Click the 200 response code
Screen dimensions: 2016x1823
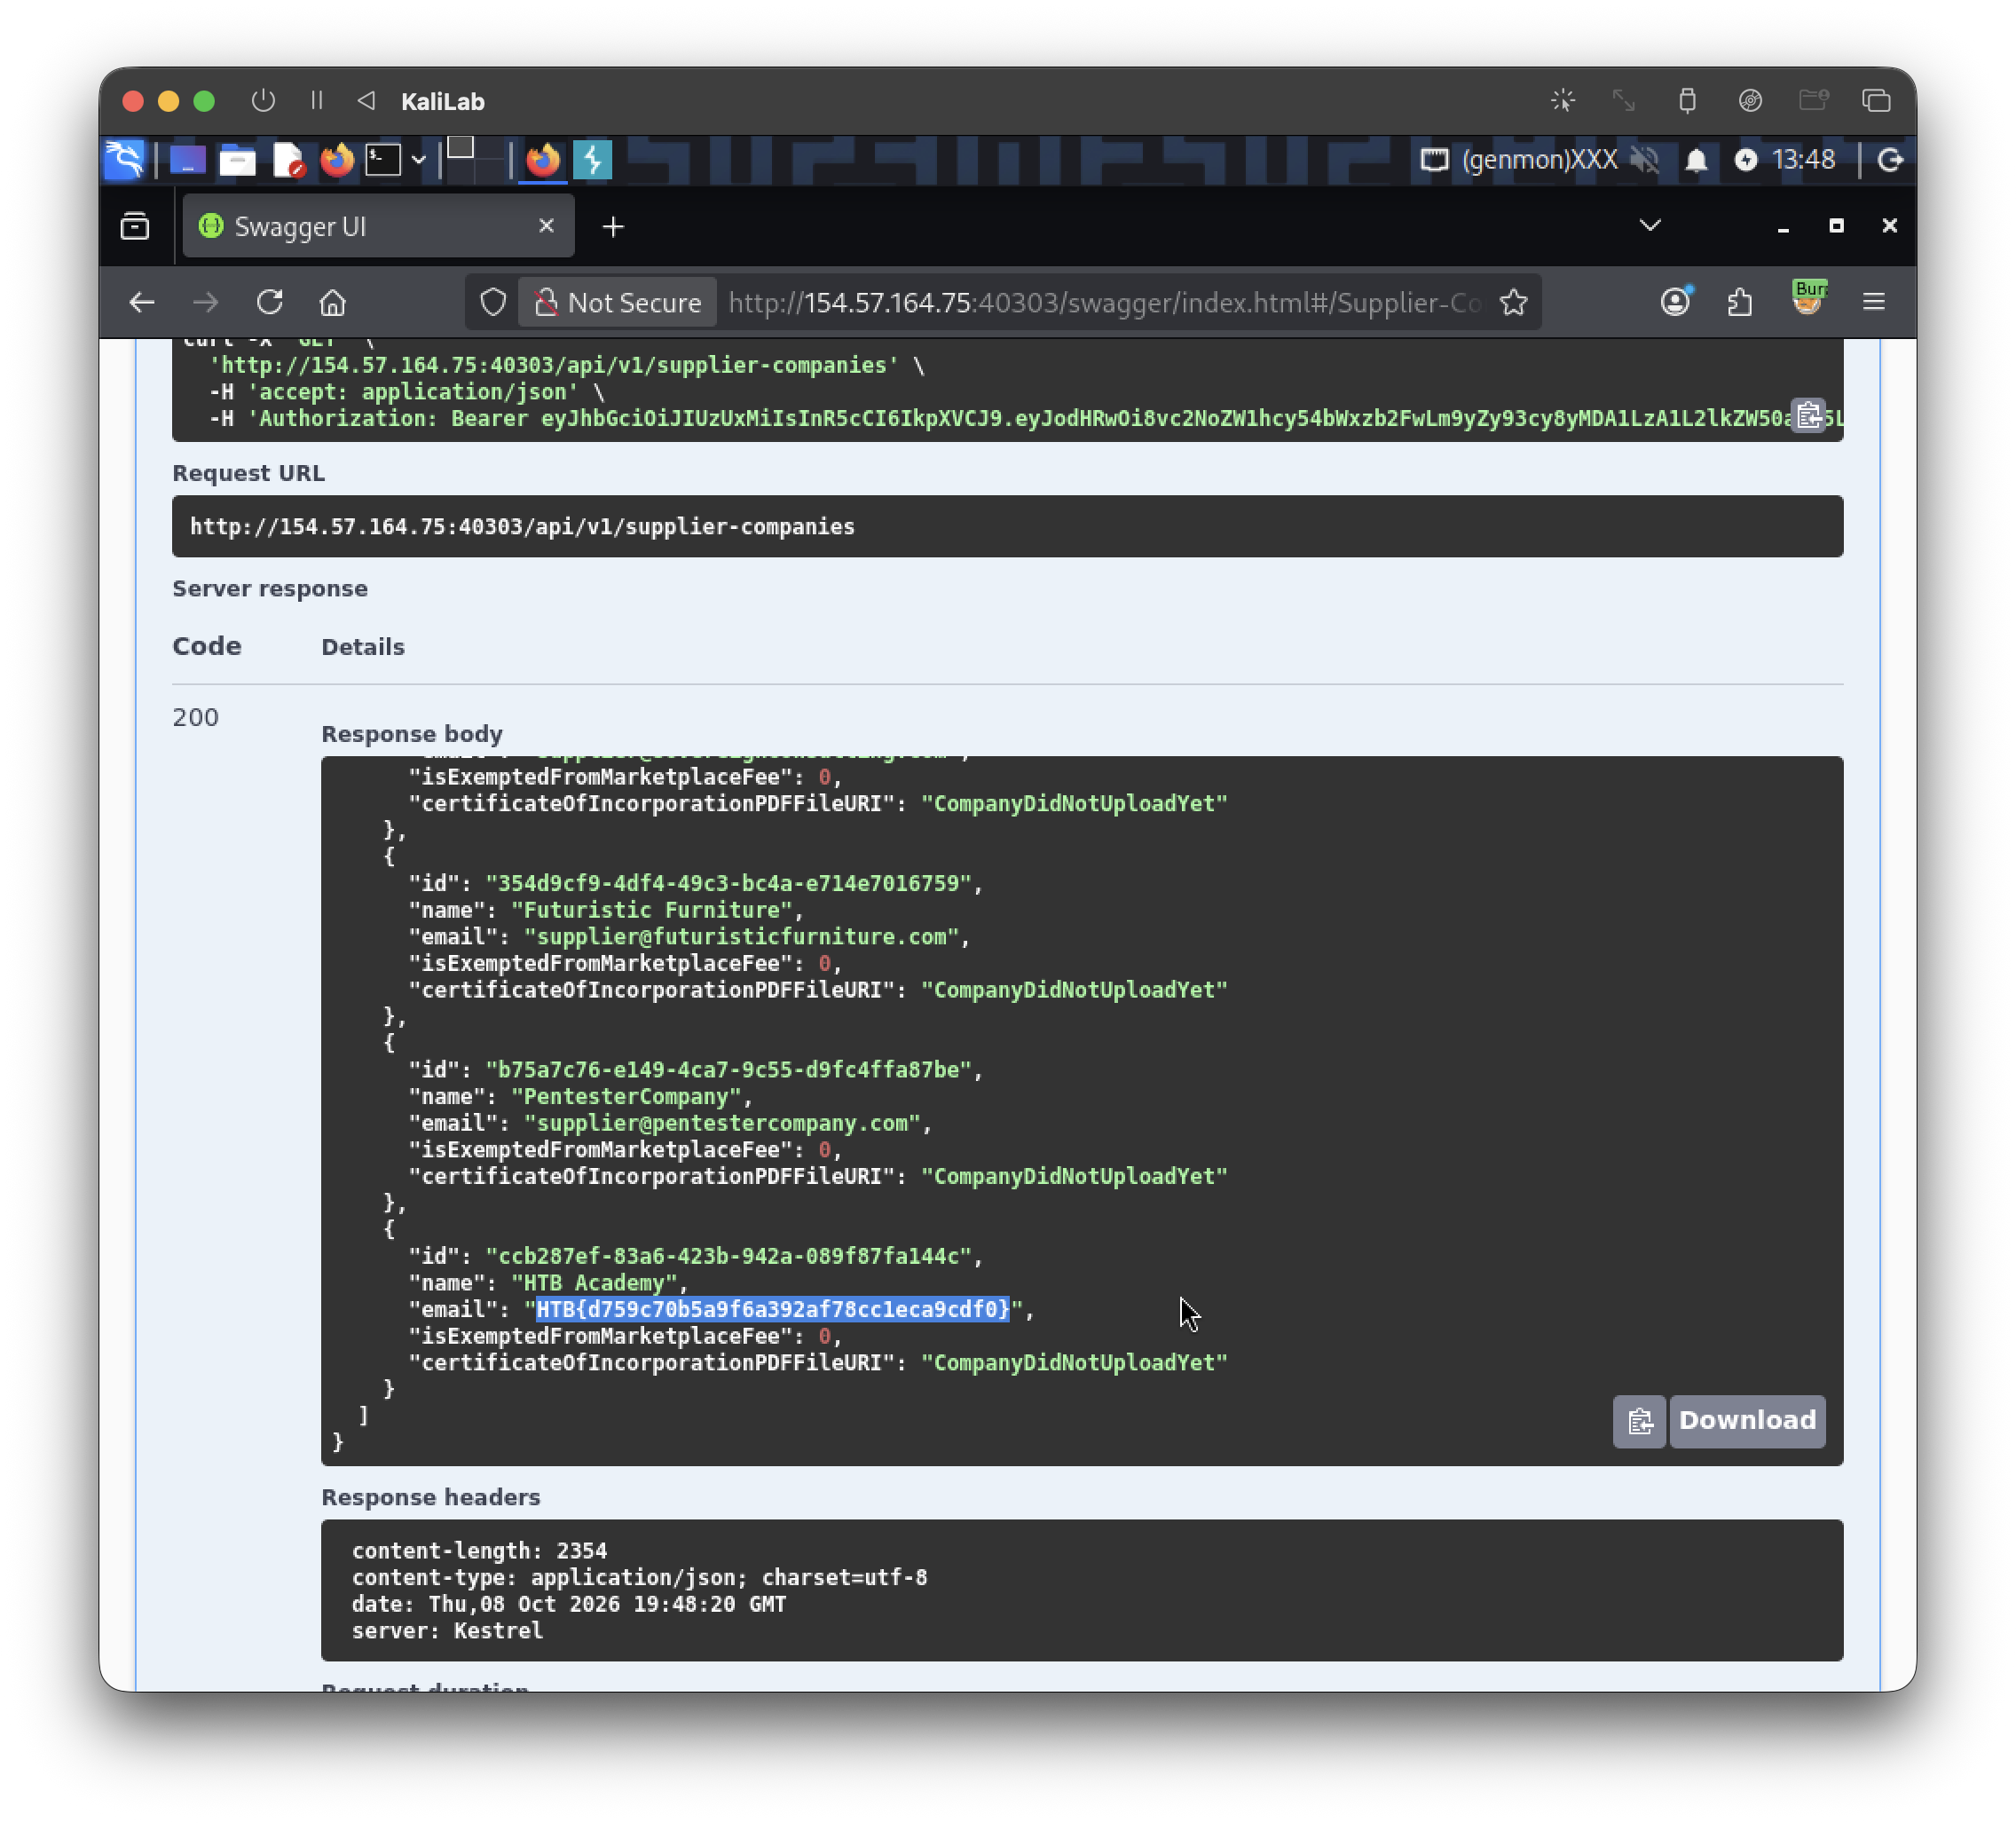click(x=195, y=717)
